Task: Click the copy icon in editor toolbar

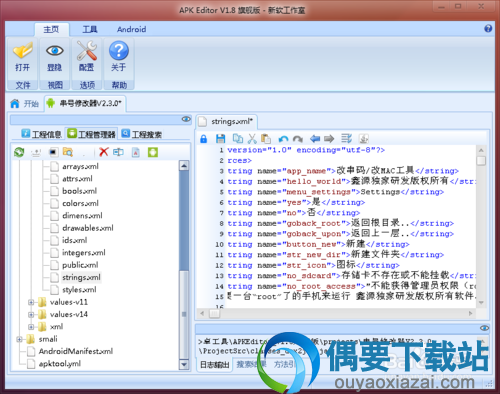Action: click(238, 138)
